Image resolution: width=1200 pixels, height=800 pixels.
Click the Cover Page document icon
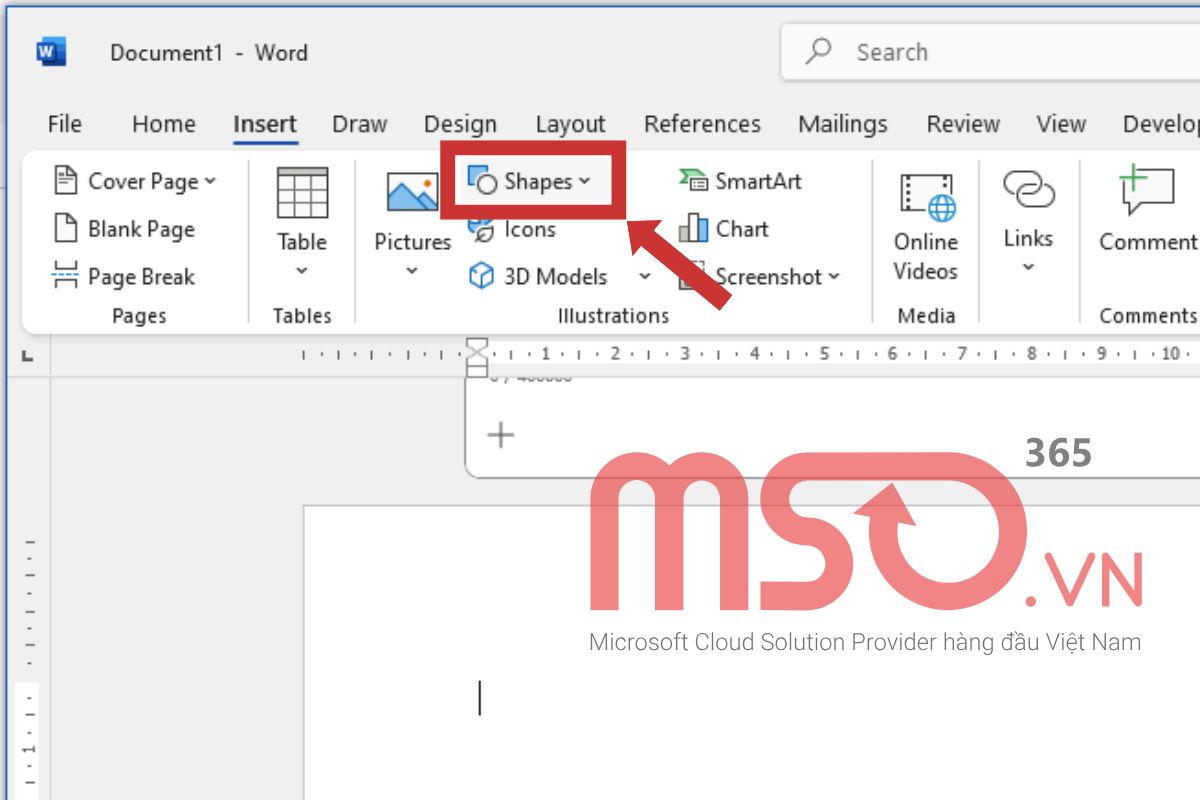click(x=65, y=181)
